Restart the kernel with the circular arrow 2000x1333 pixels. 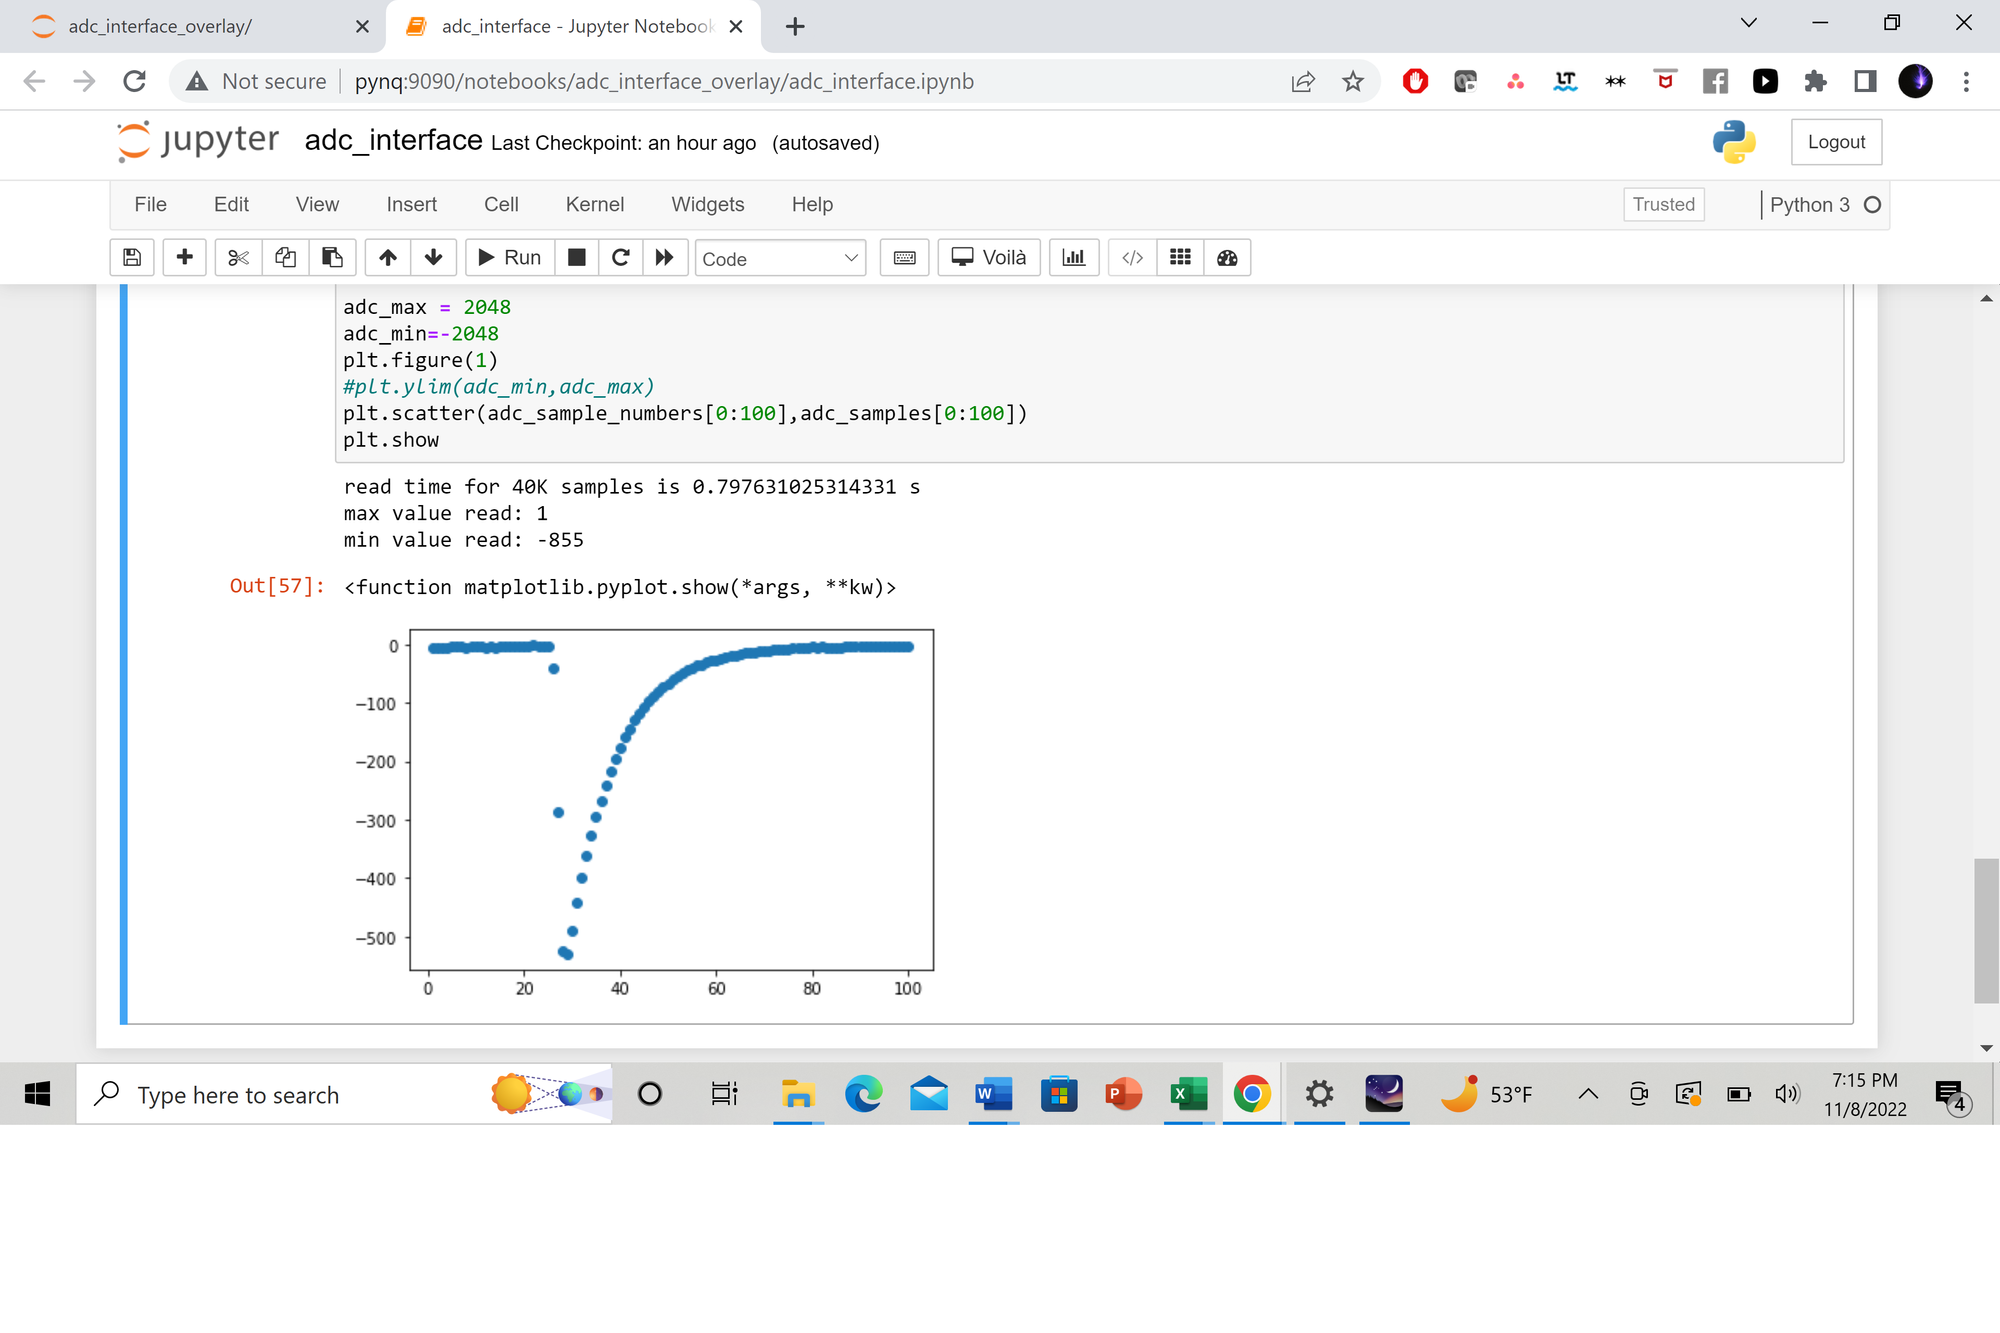(620, 258)
